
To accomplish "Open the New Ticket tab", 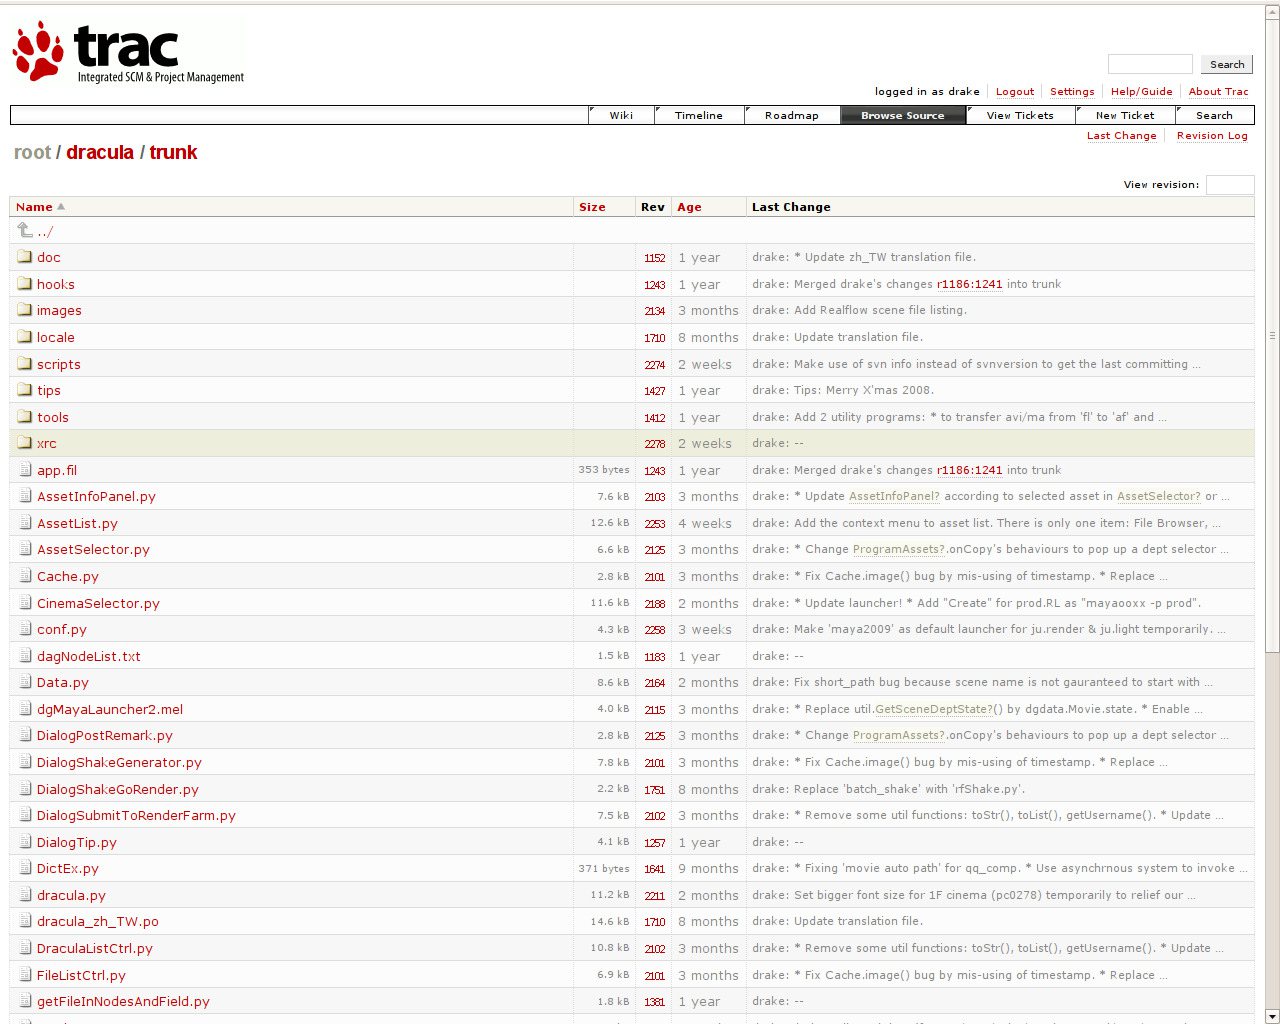I will pos(1125,115).
